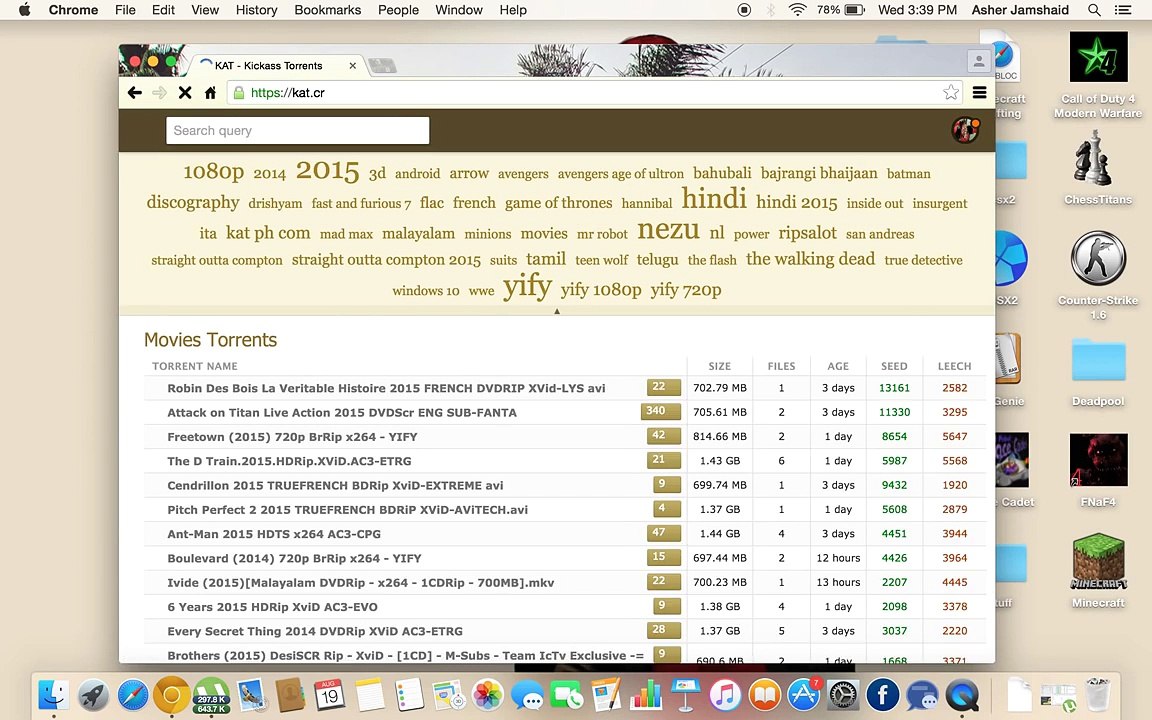Open QuickTime Player in the dock
The height and width of the screenshot is (720, 1152).
[x=962, y=694]
